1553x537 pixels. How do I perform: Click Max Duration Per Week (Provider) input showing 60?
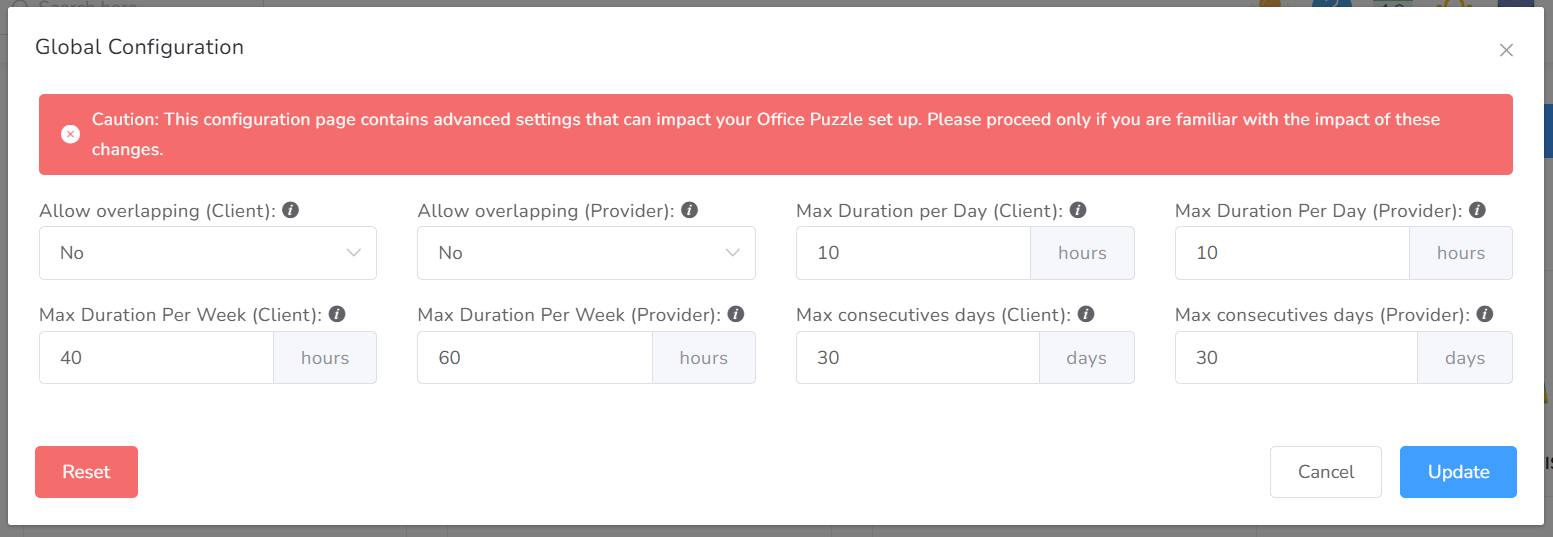[x=534, y=358]
